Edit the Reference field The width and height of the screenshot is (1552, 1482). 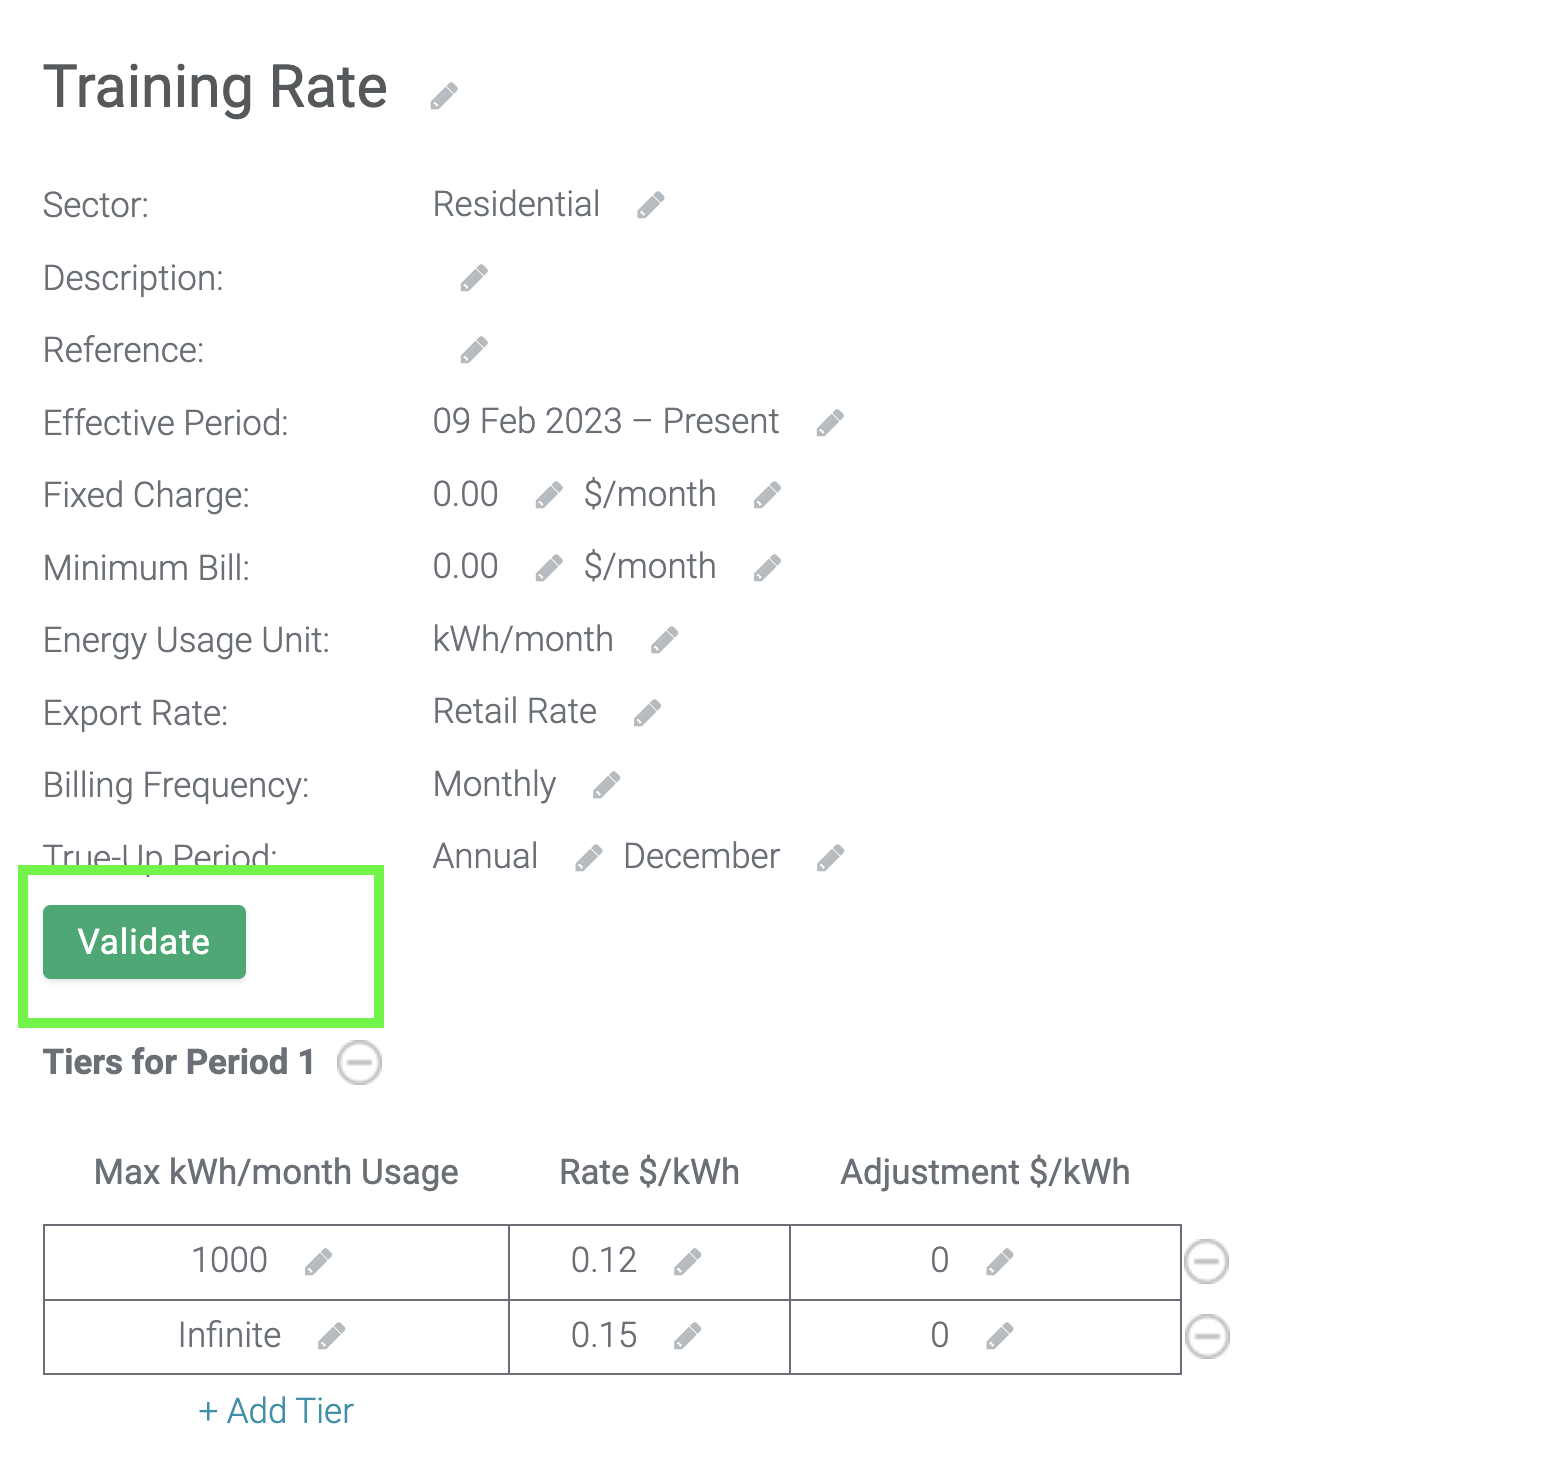[474, 349]
